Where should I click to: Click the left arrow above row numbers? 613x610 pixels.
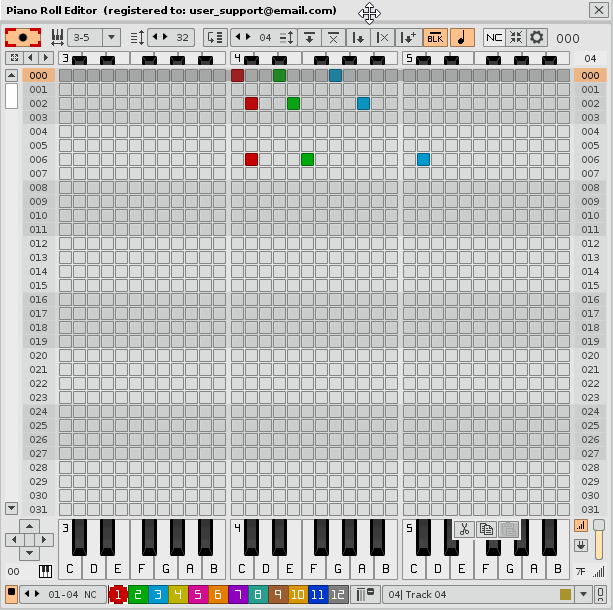click(30, 58)
